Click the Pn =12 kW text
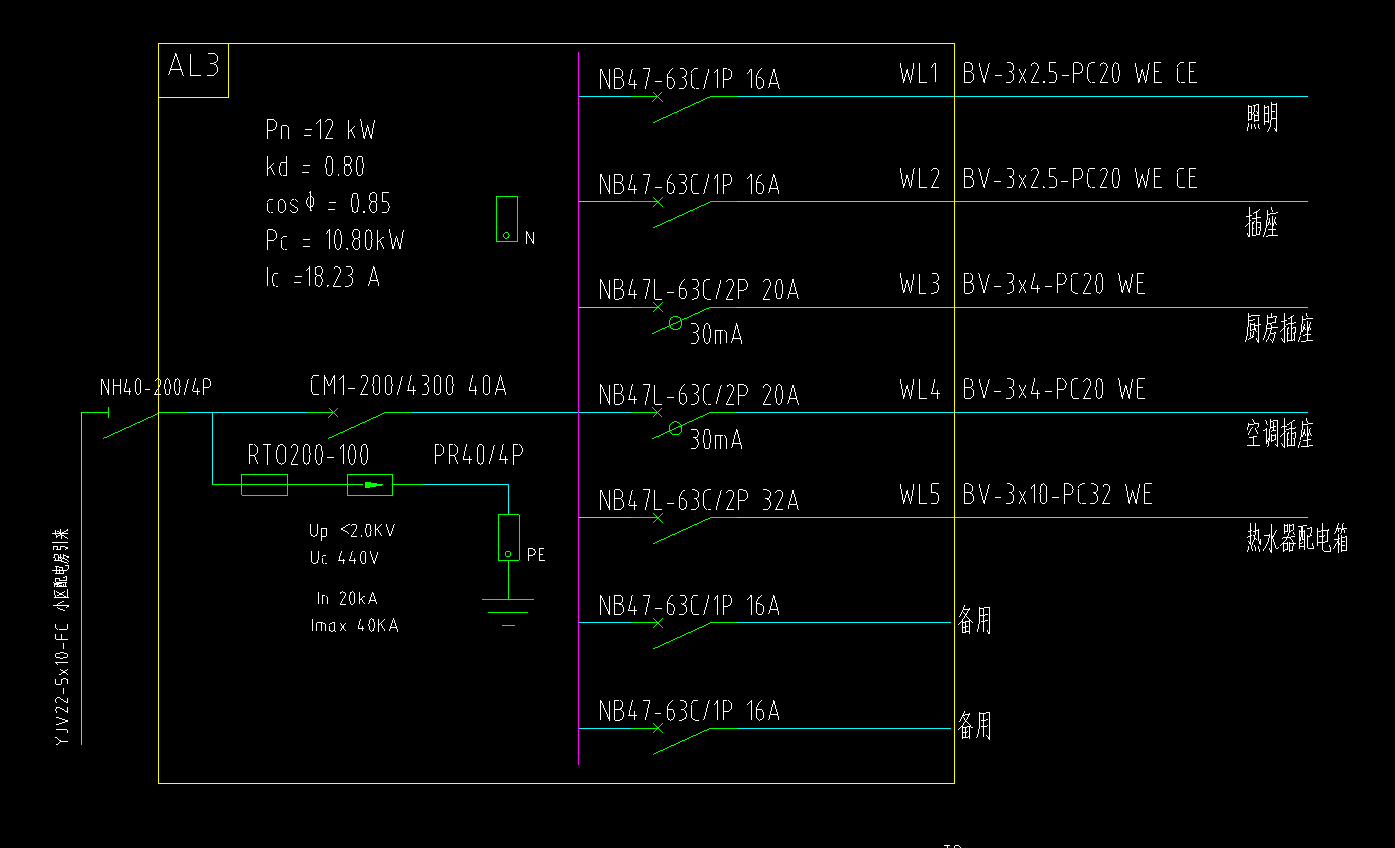The width and height of the screenshot is (1395, 848). coord(320,130)
